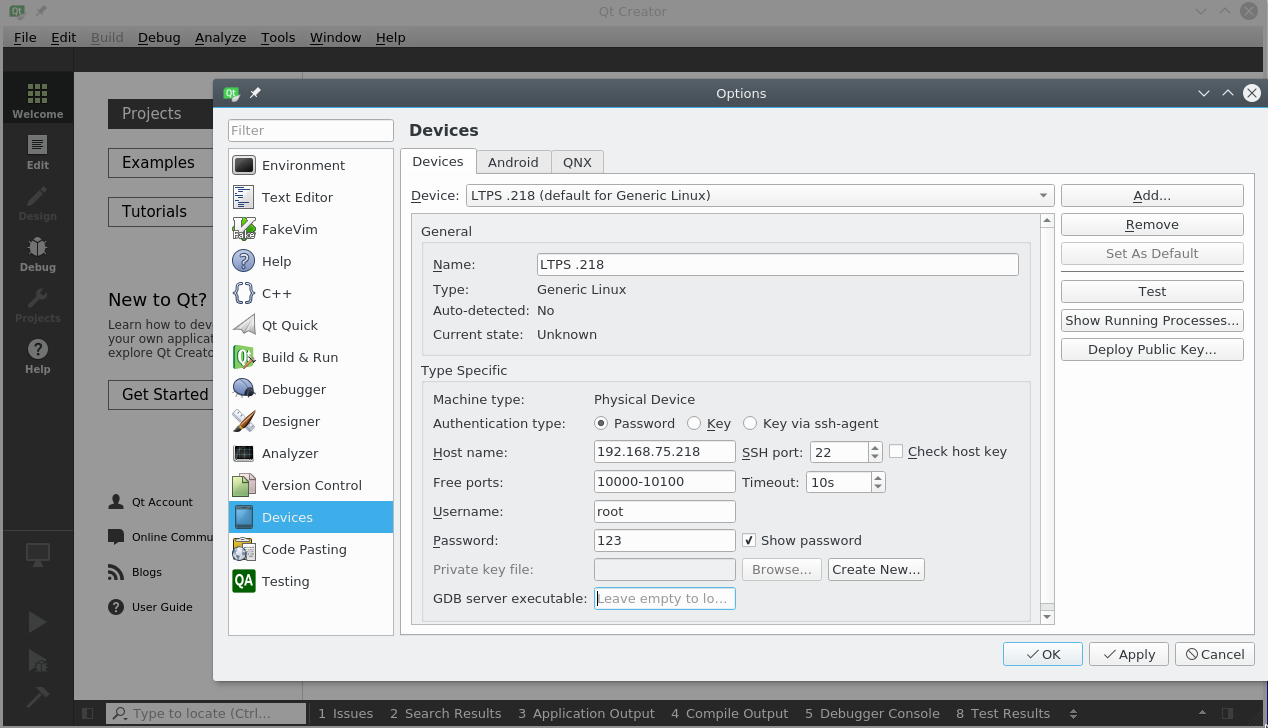
Task: Open the Testing QA icon
Action: 244,581
